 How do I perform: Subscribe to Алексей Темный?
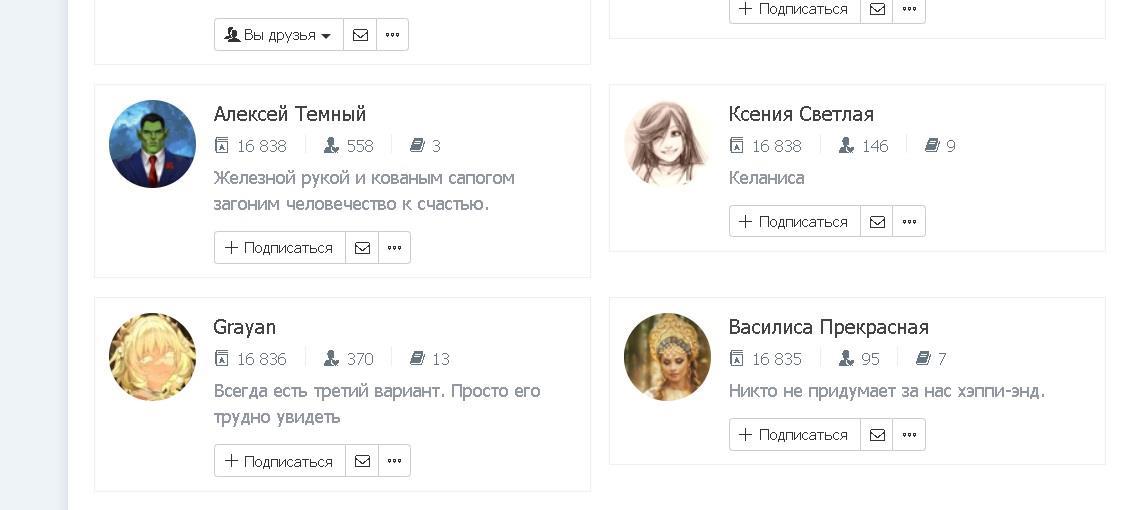(x=279, y=248)
